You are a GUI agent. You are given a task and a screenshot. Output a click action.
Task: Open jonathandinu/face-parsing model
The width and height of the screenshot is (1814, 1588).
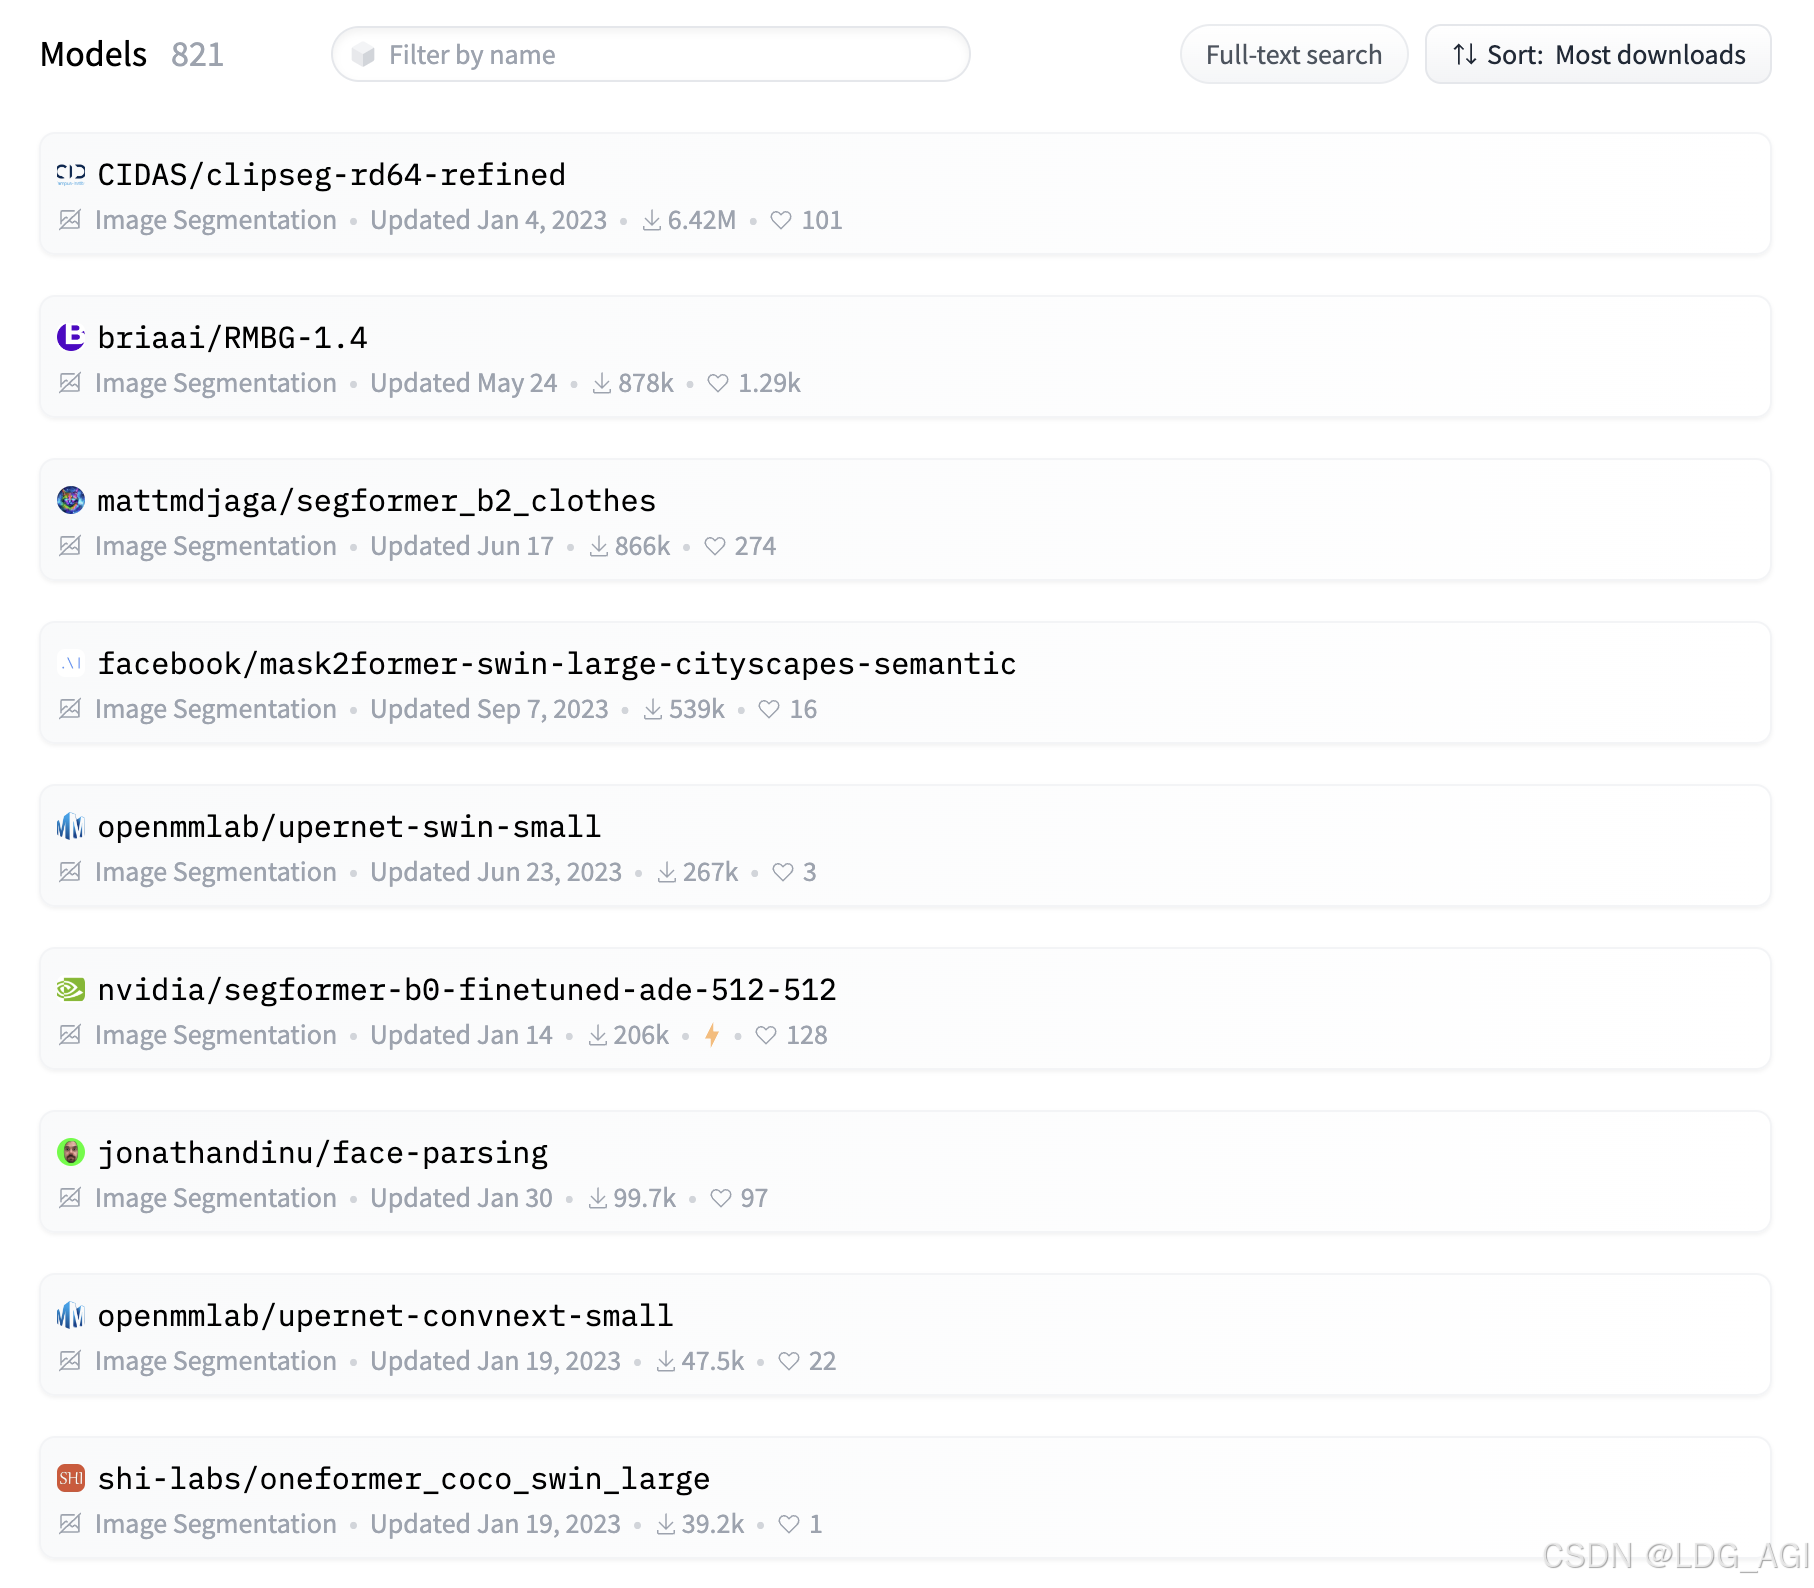pos(323,1153)
